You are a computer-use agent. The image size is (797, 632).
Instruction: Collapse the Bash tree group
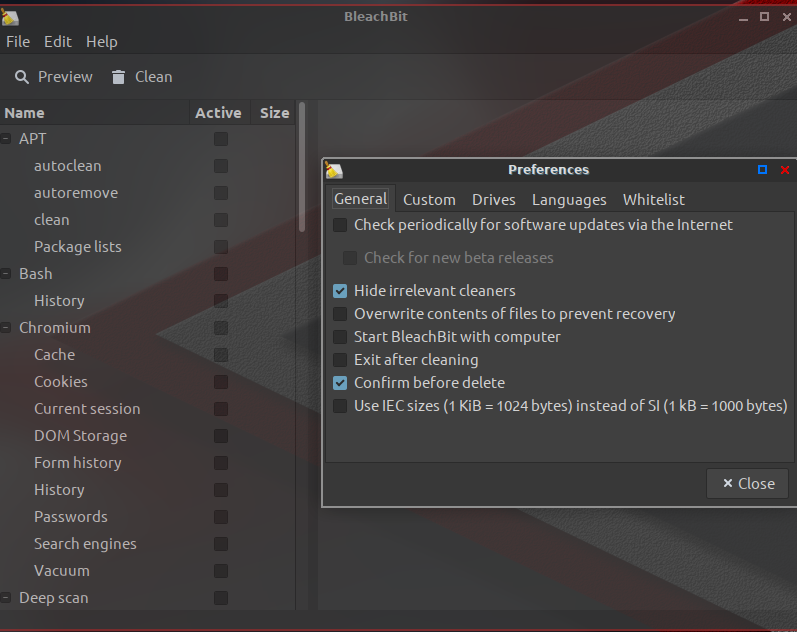pos(6,274)
